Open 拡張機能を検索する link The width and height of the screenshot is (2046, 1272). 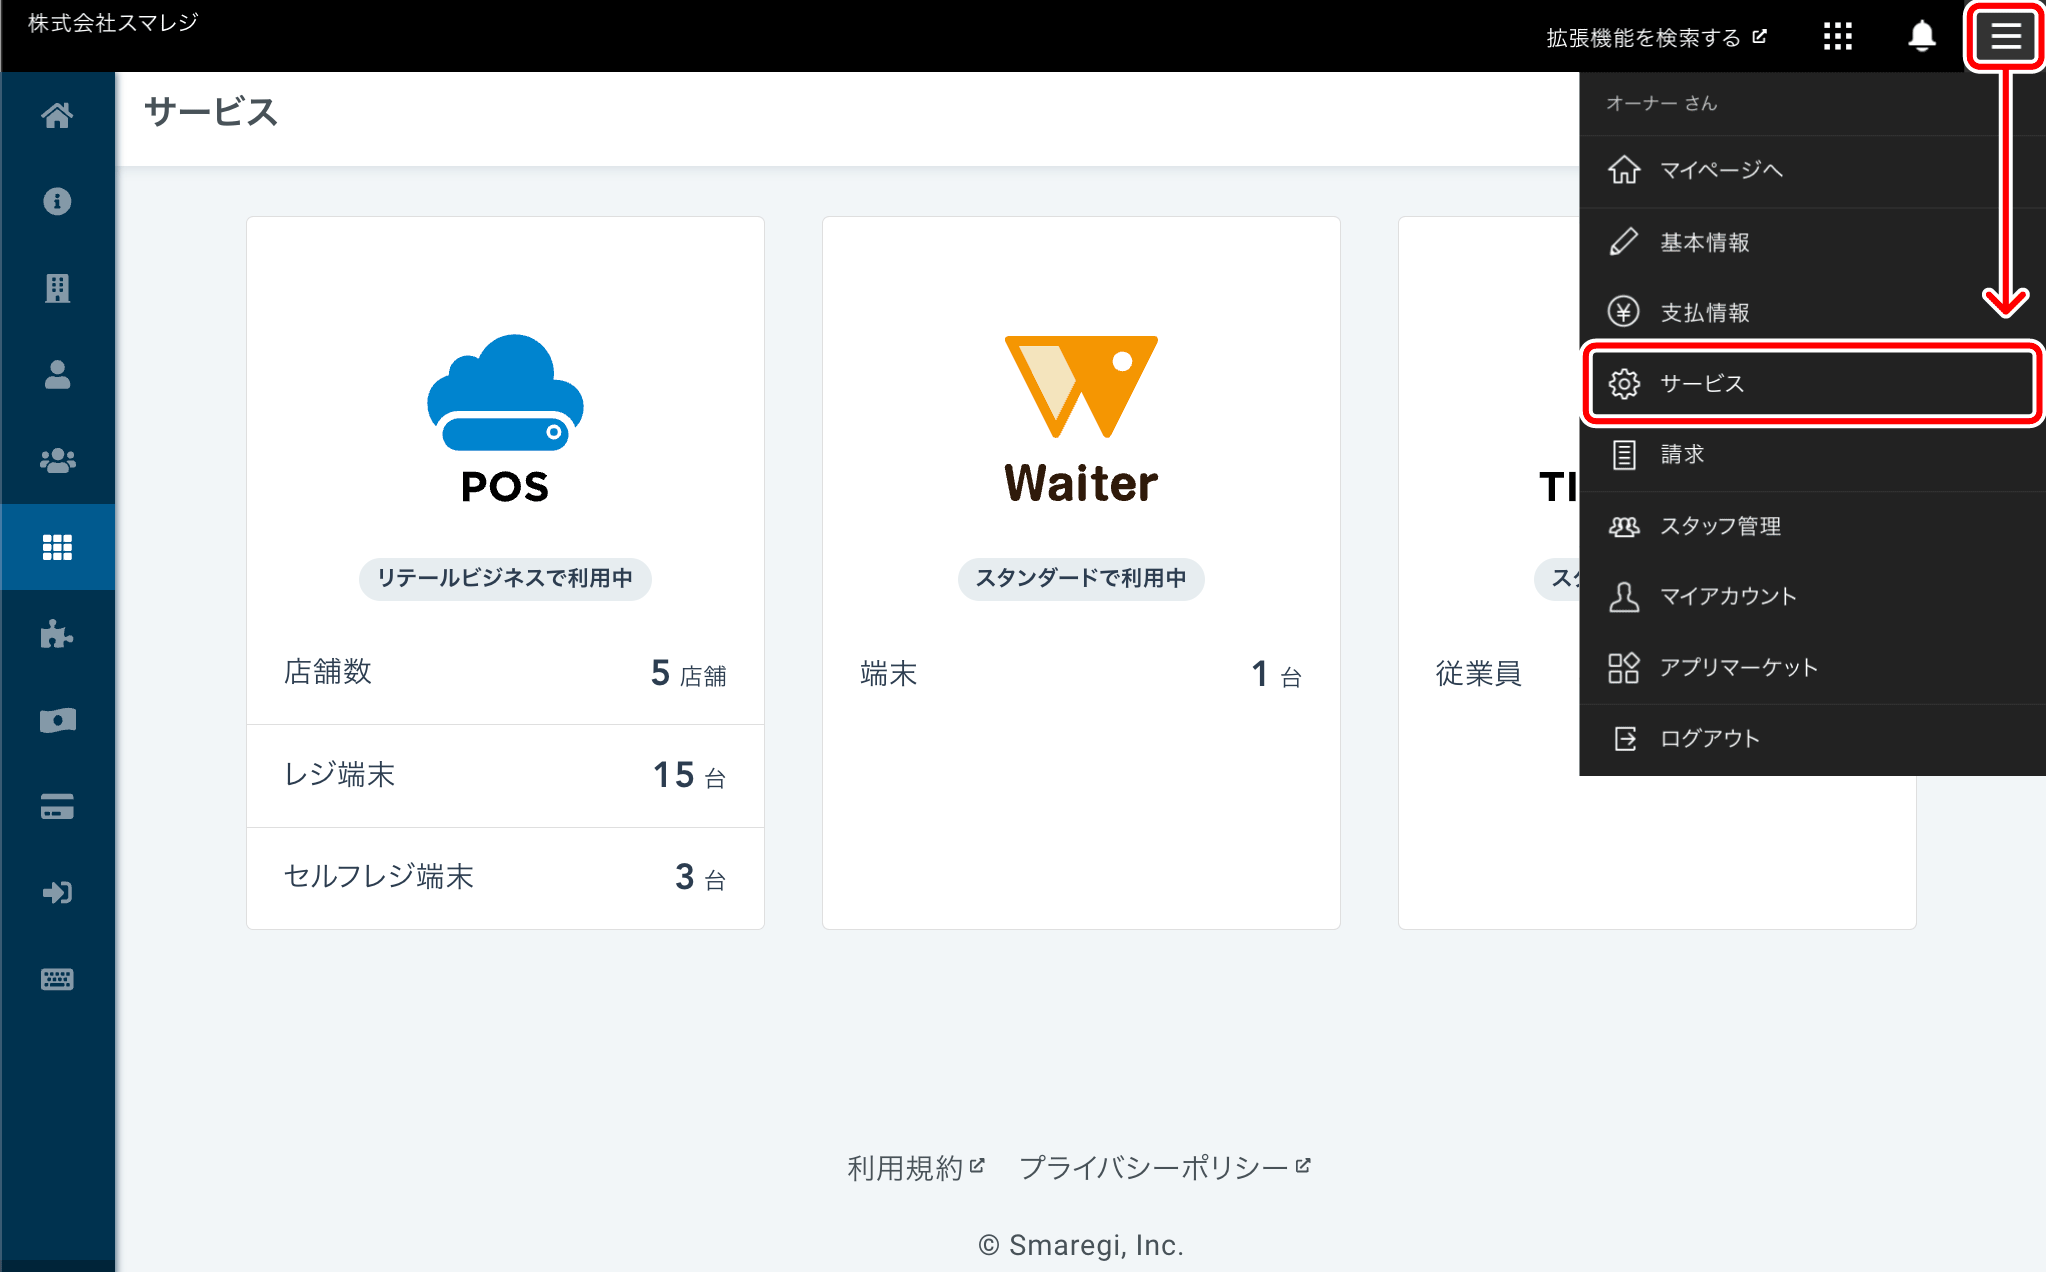[1656, 38]
